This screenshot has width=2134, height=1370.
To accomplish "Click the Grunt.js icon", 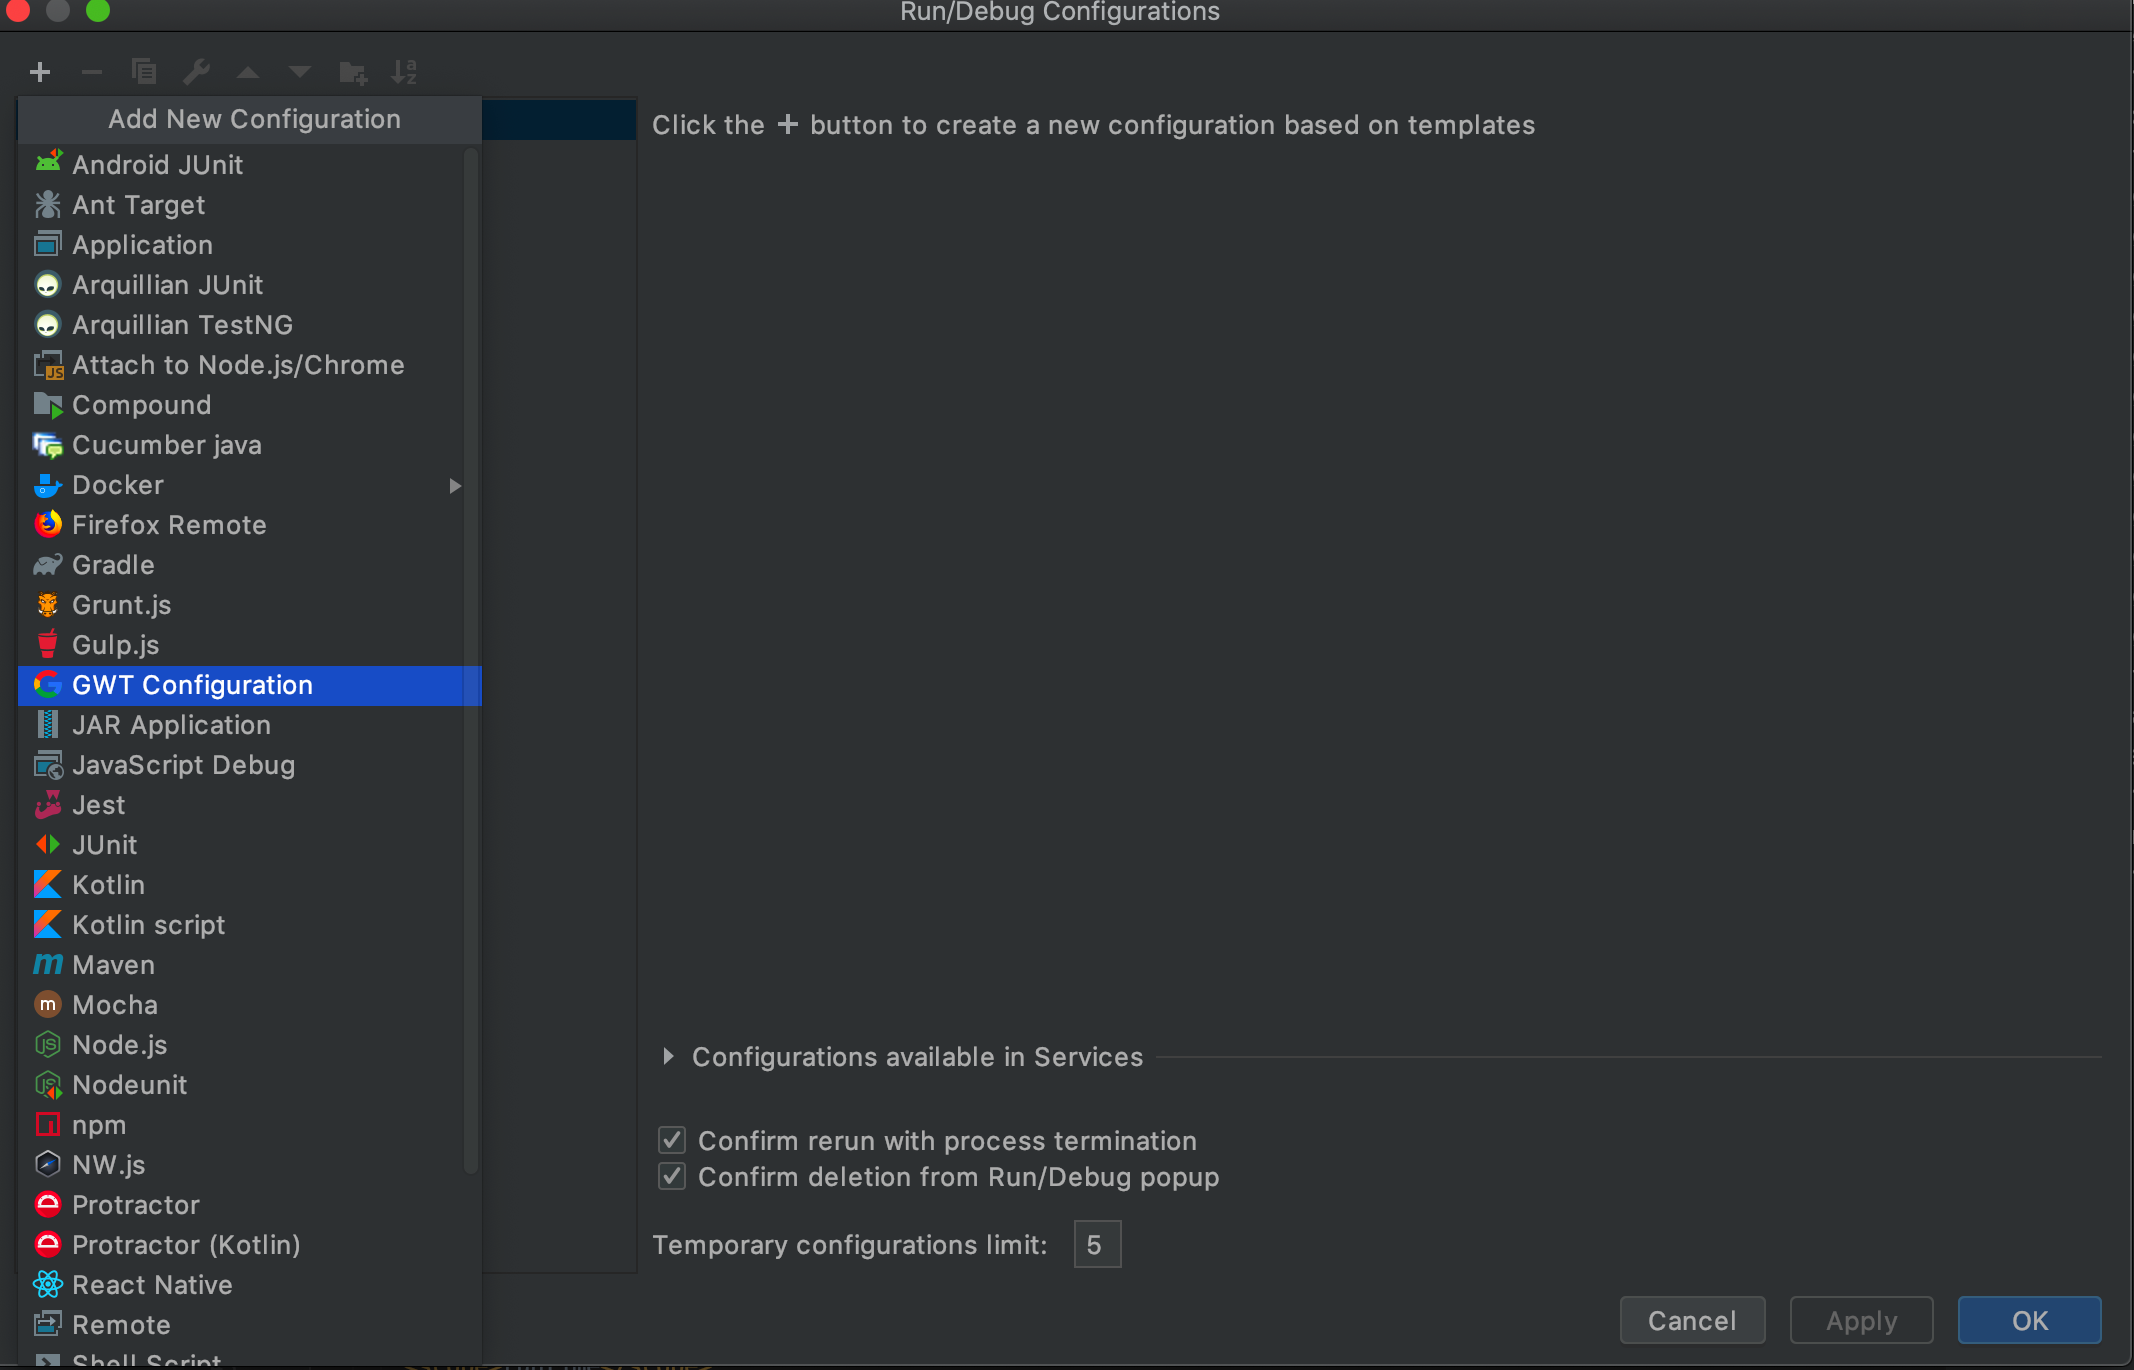I will click(x=48, y=605).
